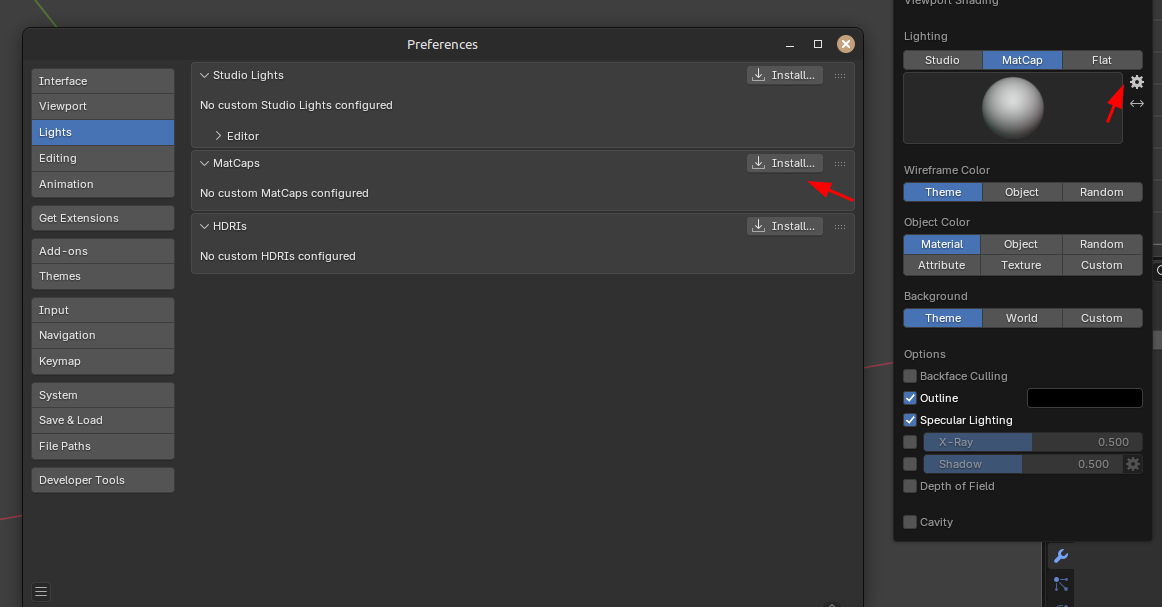Click the flip MatCap arrows icon
This screenshot has height=607, width=1162.
pos(1136,103)
